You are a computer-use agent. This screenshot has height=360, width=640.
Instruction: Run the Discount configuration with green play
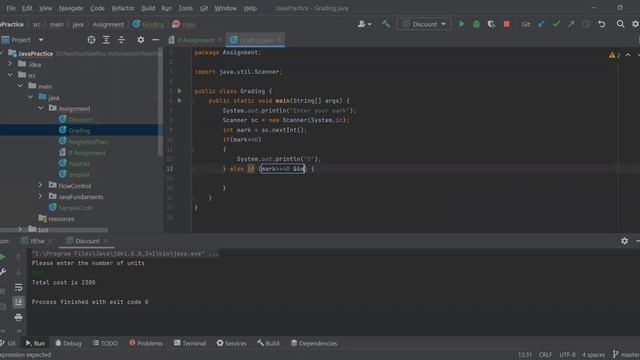click(x=461, y=24)
